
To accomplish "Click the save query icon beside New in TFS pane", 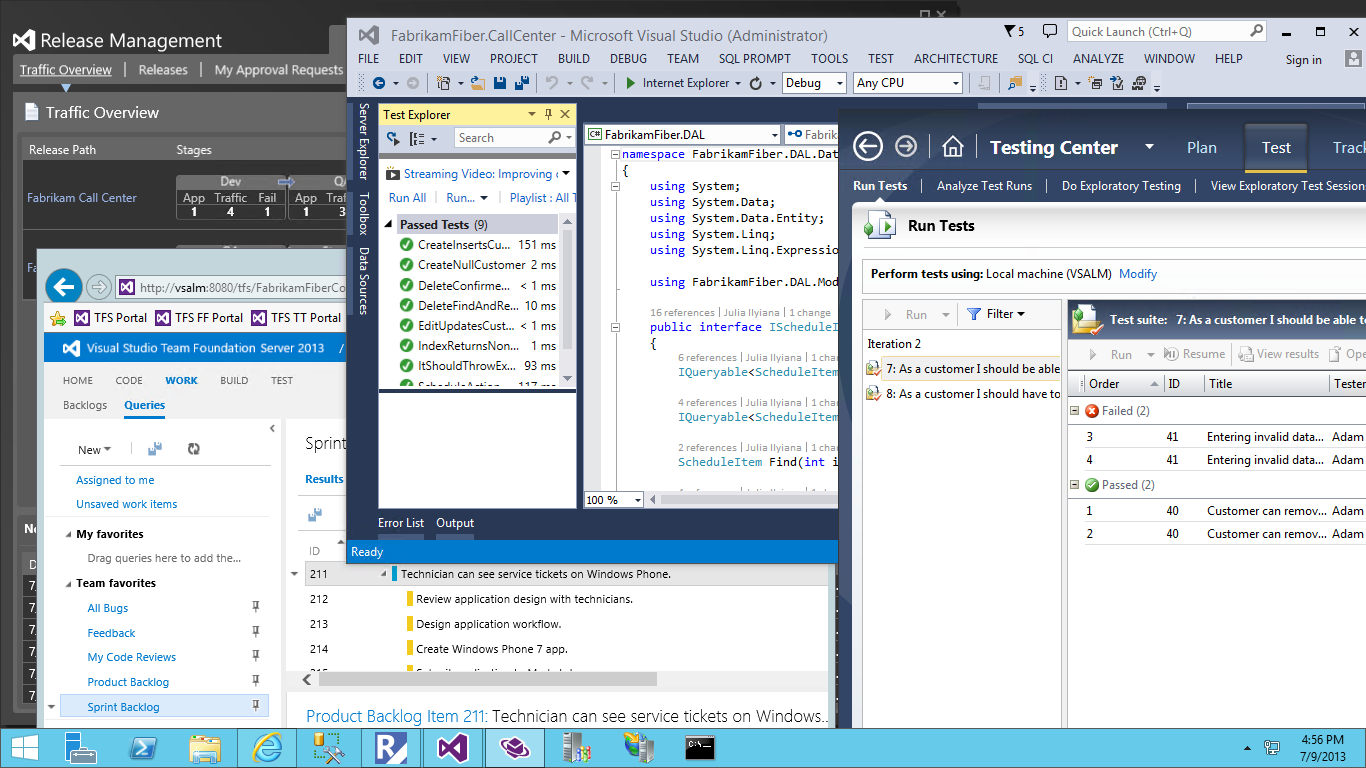I will (x=155, y=450).
